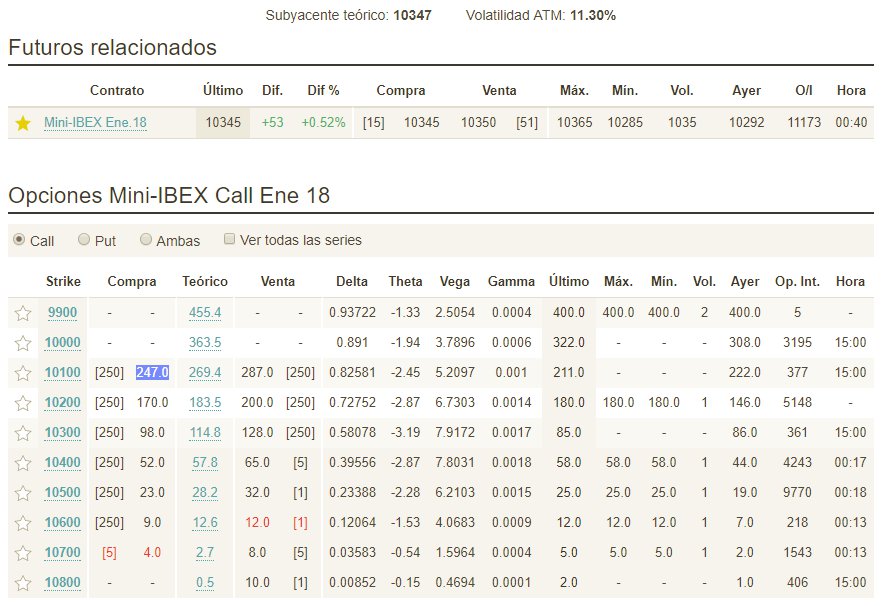
Task: Click theoretical price 12.6
Action: (x=205, y=522)
